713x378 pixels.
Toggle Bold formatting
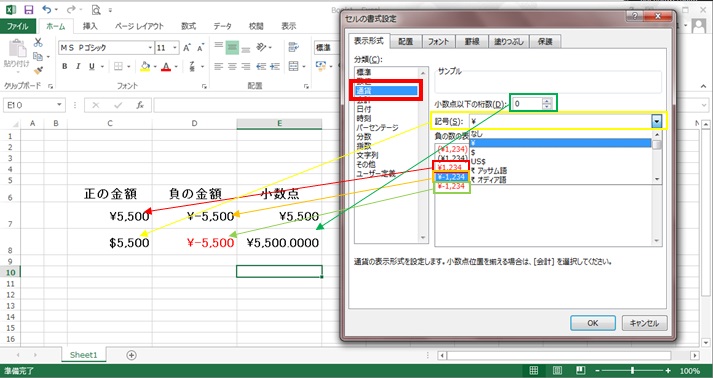[65, 66]
